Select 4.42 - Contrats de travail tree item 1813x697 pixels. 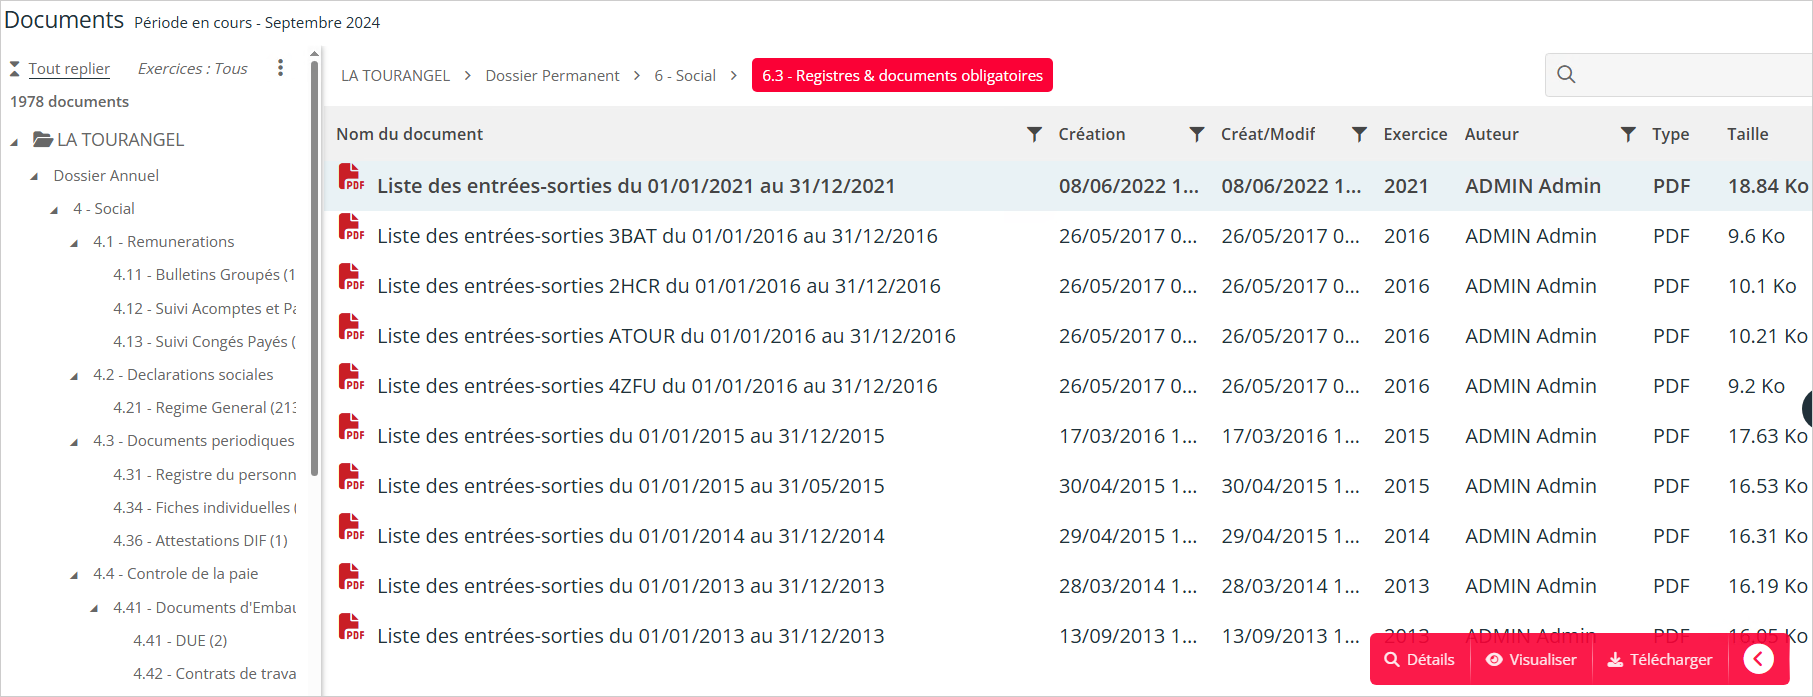click(x=214, y=673)
